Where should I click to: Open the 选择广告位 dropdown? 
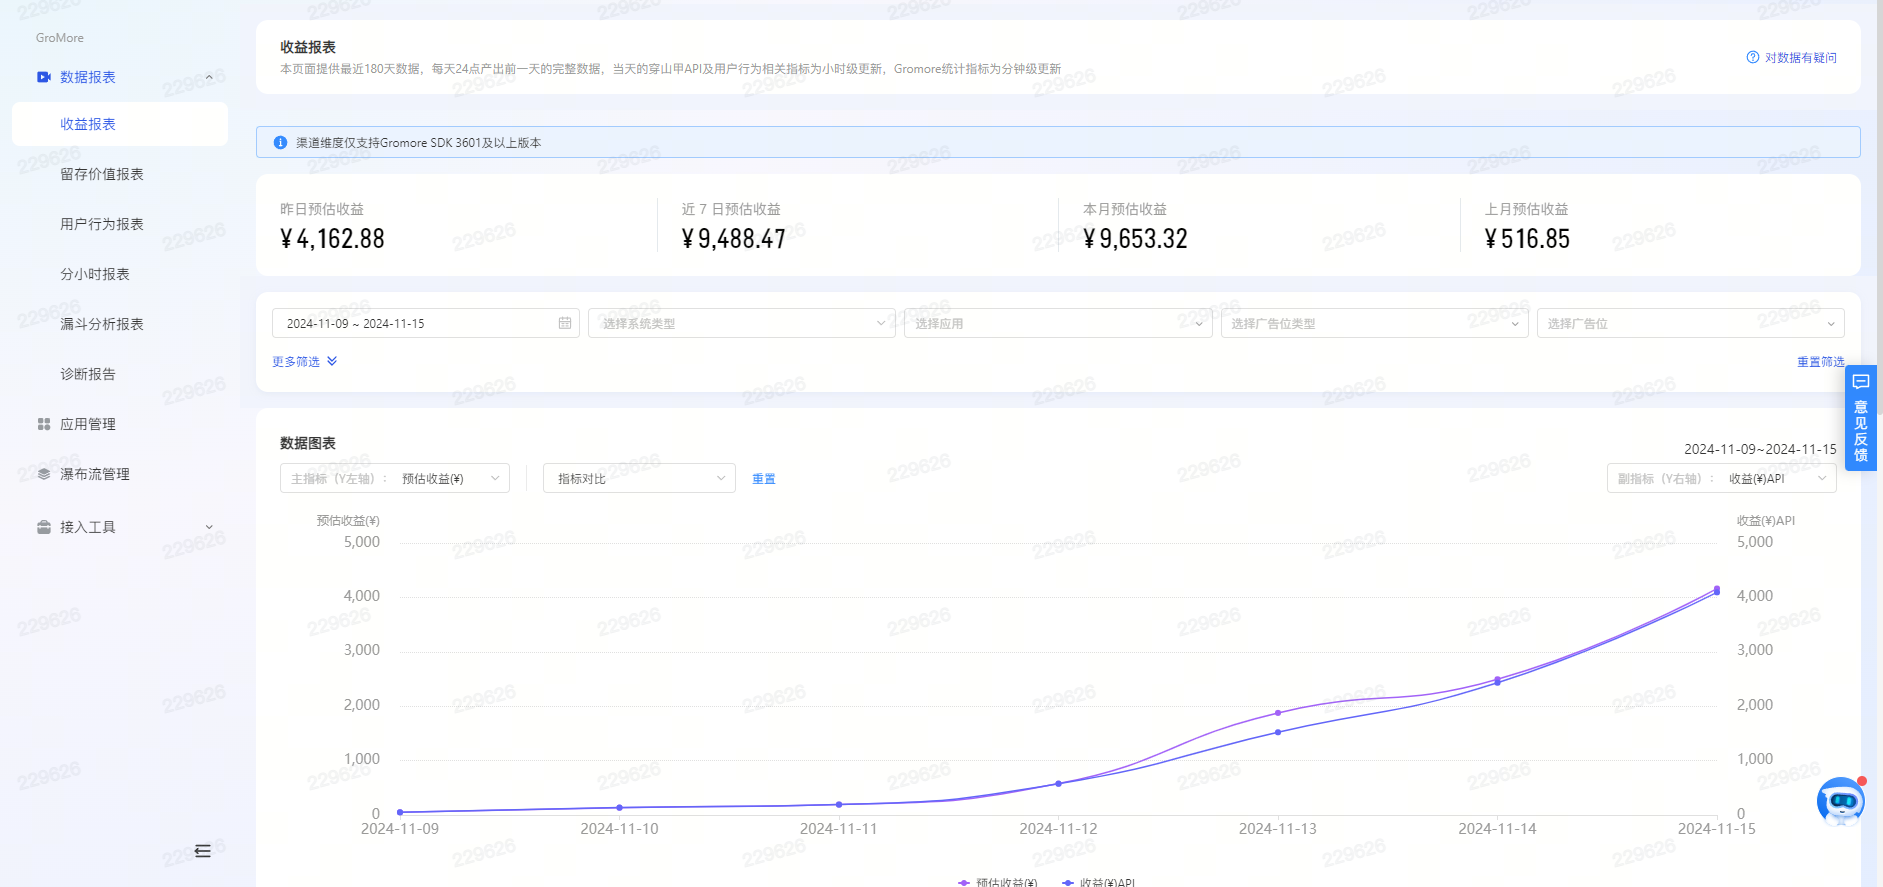pos(1690,323)
